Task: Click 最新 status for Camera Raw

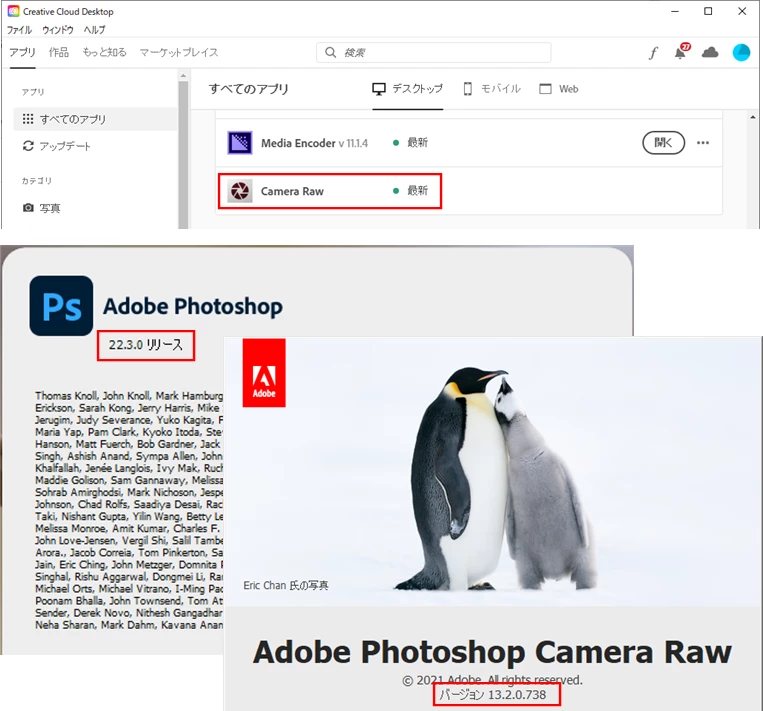Action: coord(411,190)
